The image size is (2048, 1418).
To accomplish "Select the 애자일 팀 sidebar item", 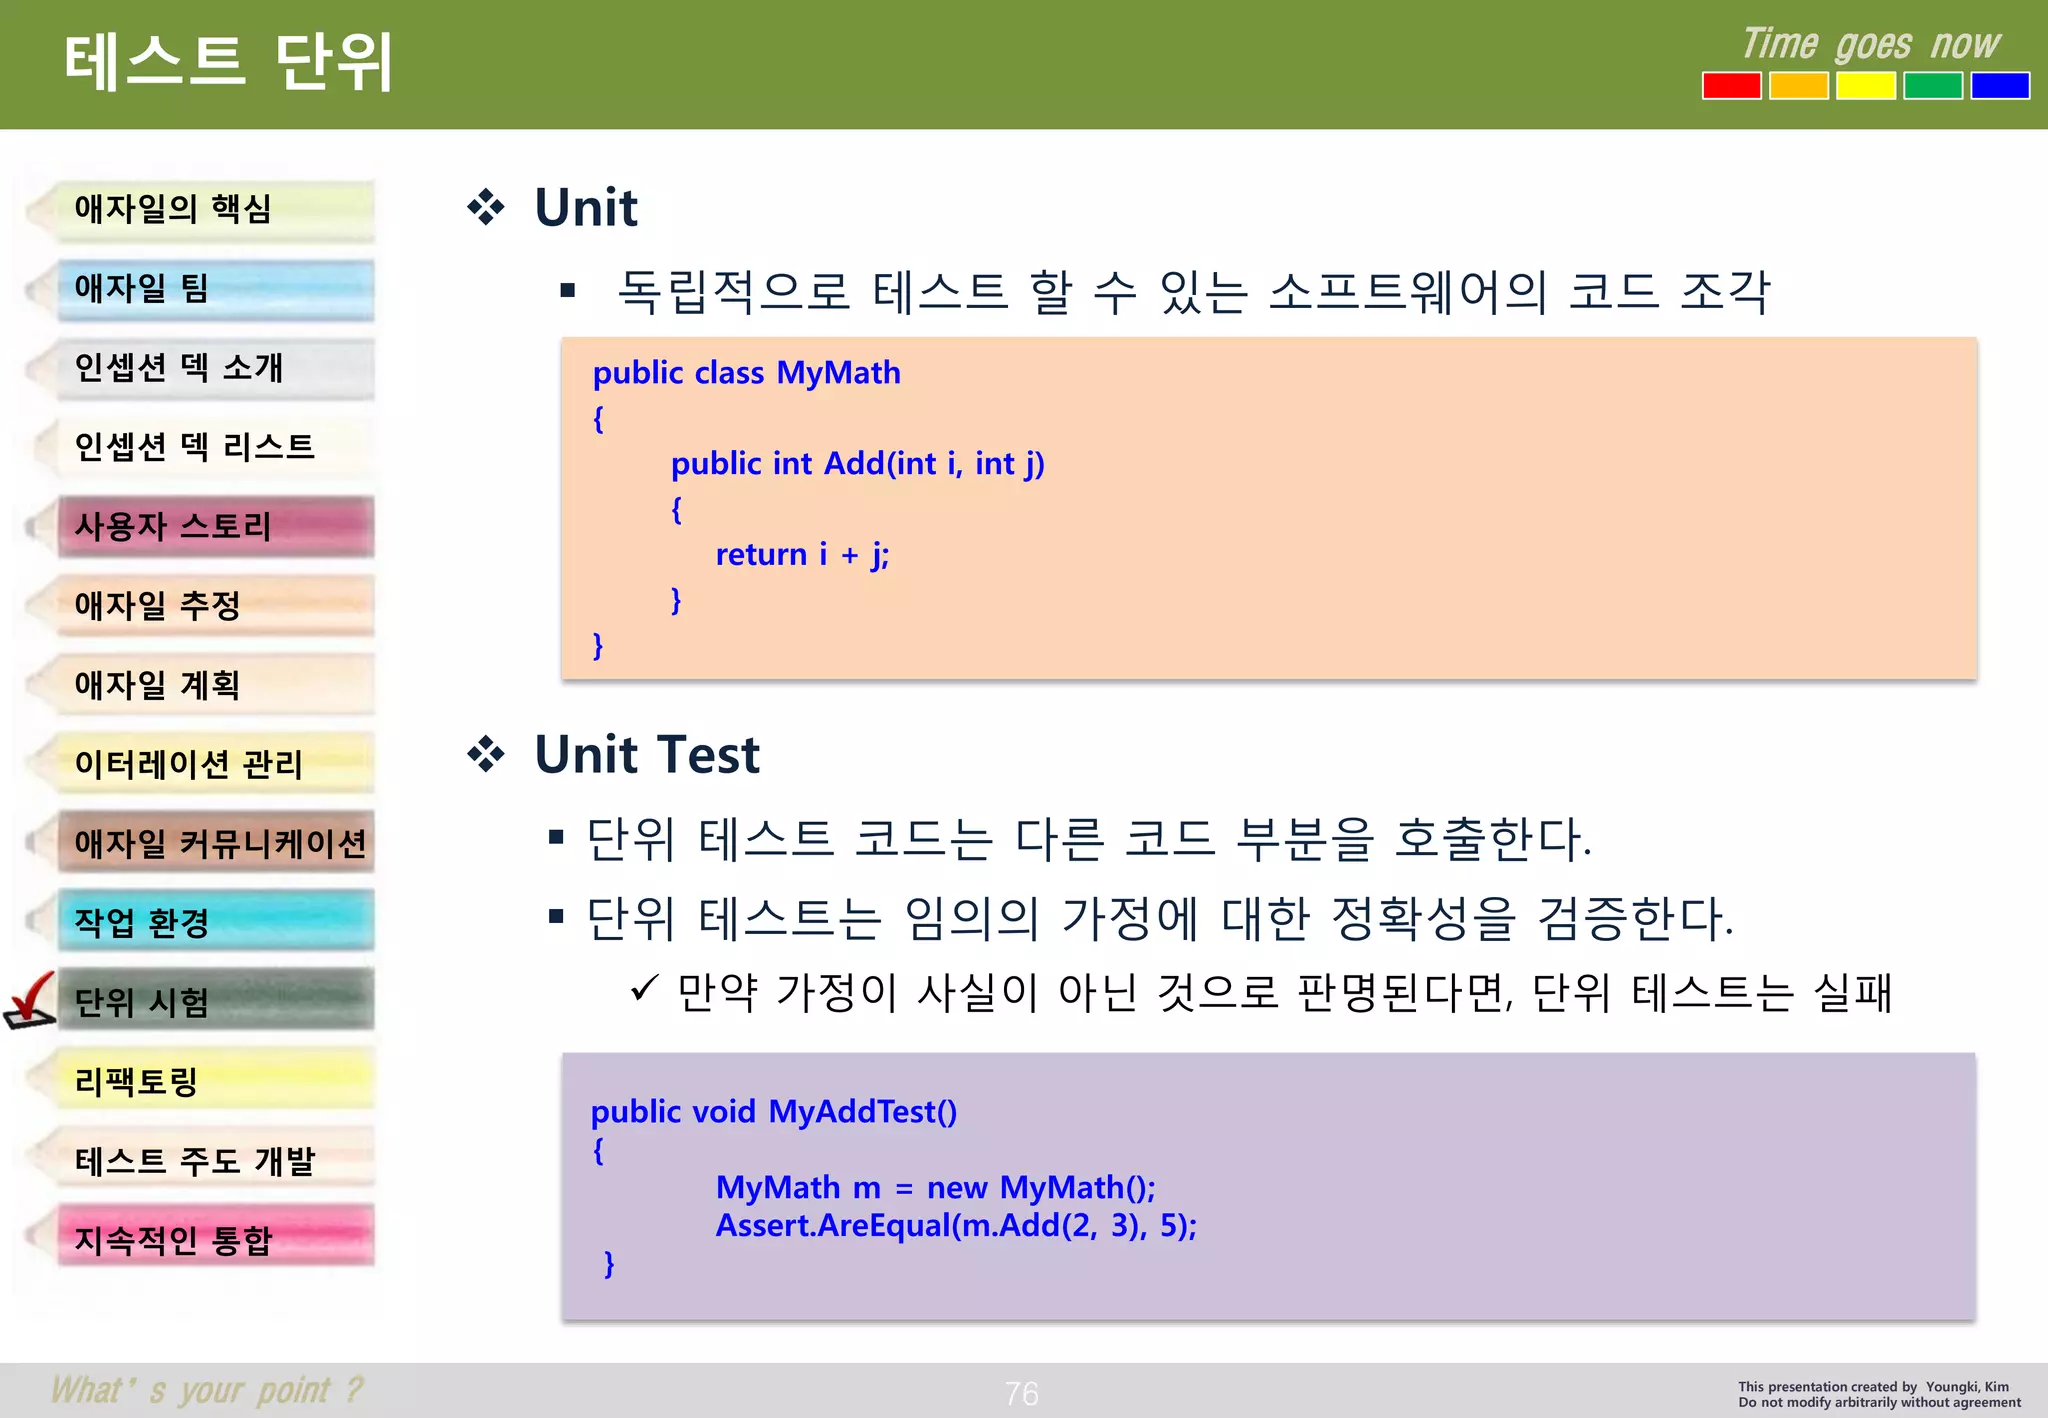I will 200,290.
